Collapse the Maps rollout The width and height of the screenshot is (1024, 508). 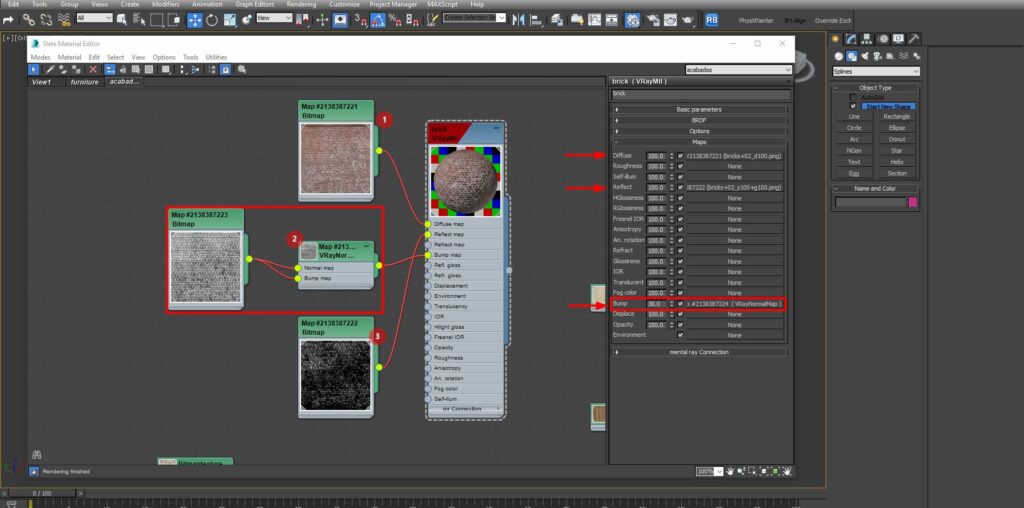pyautogui.click(x=699, y=142)
